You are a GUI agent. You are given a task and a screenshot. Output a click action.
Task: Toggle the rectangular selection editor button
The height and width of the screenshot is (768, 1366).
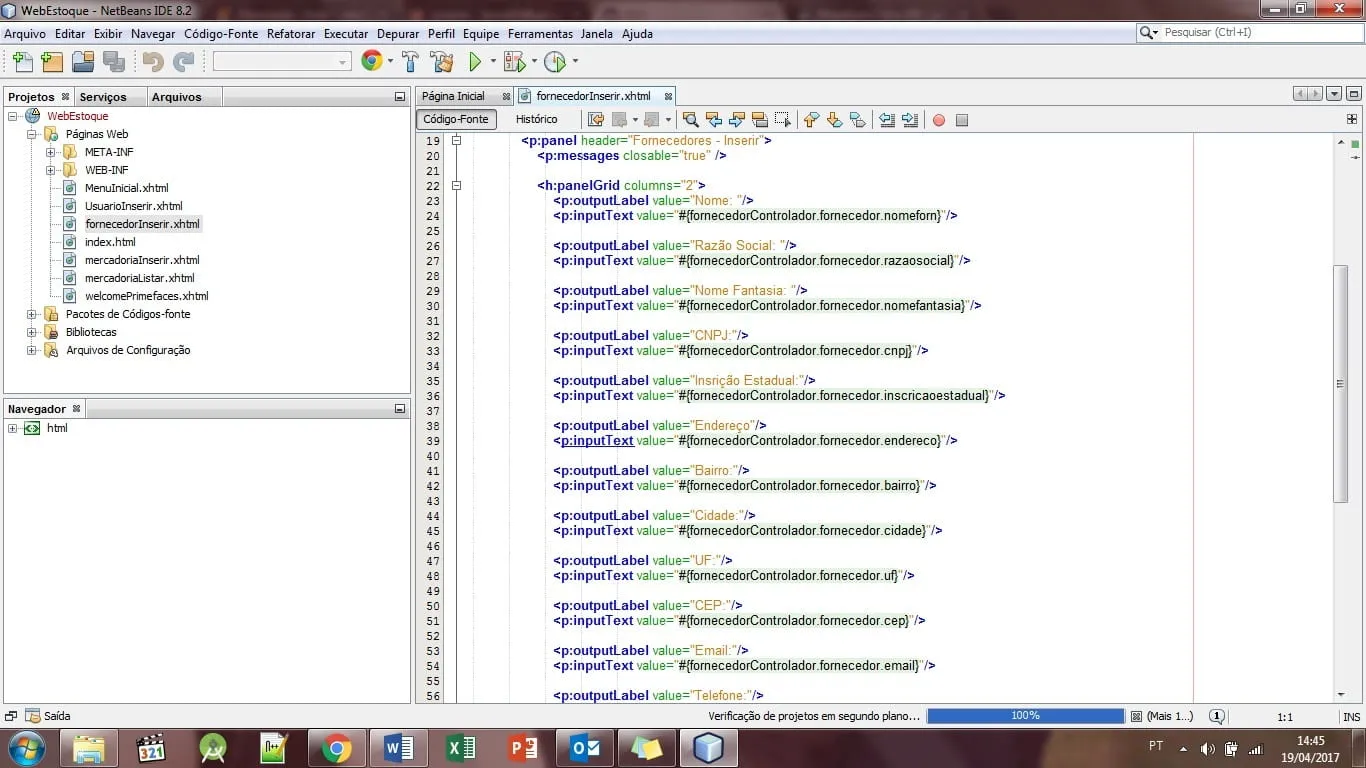782,120
